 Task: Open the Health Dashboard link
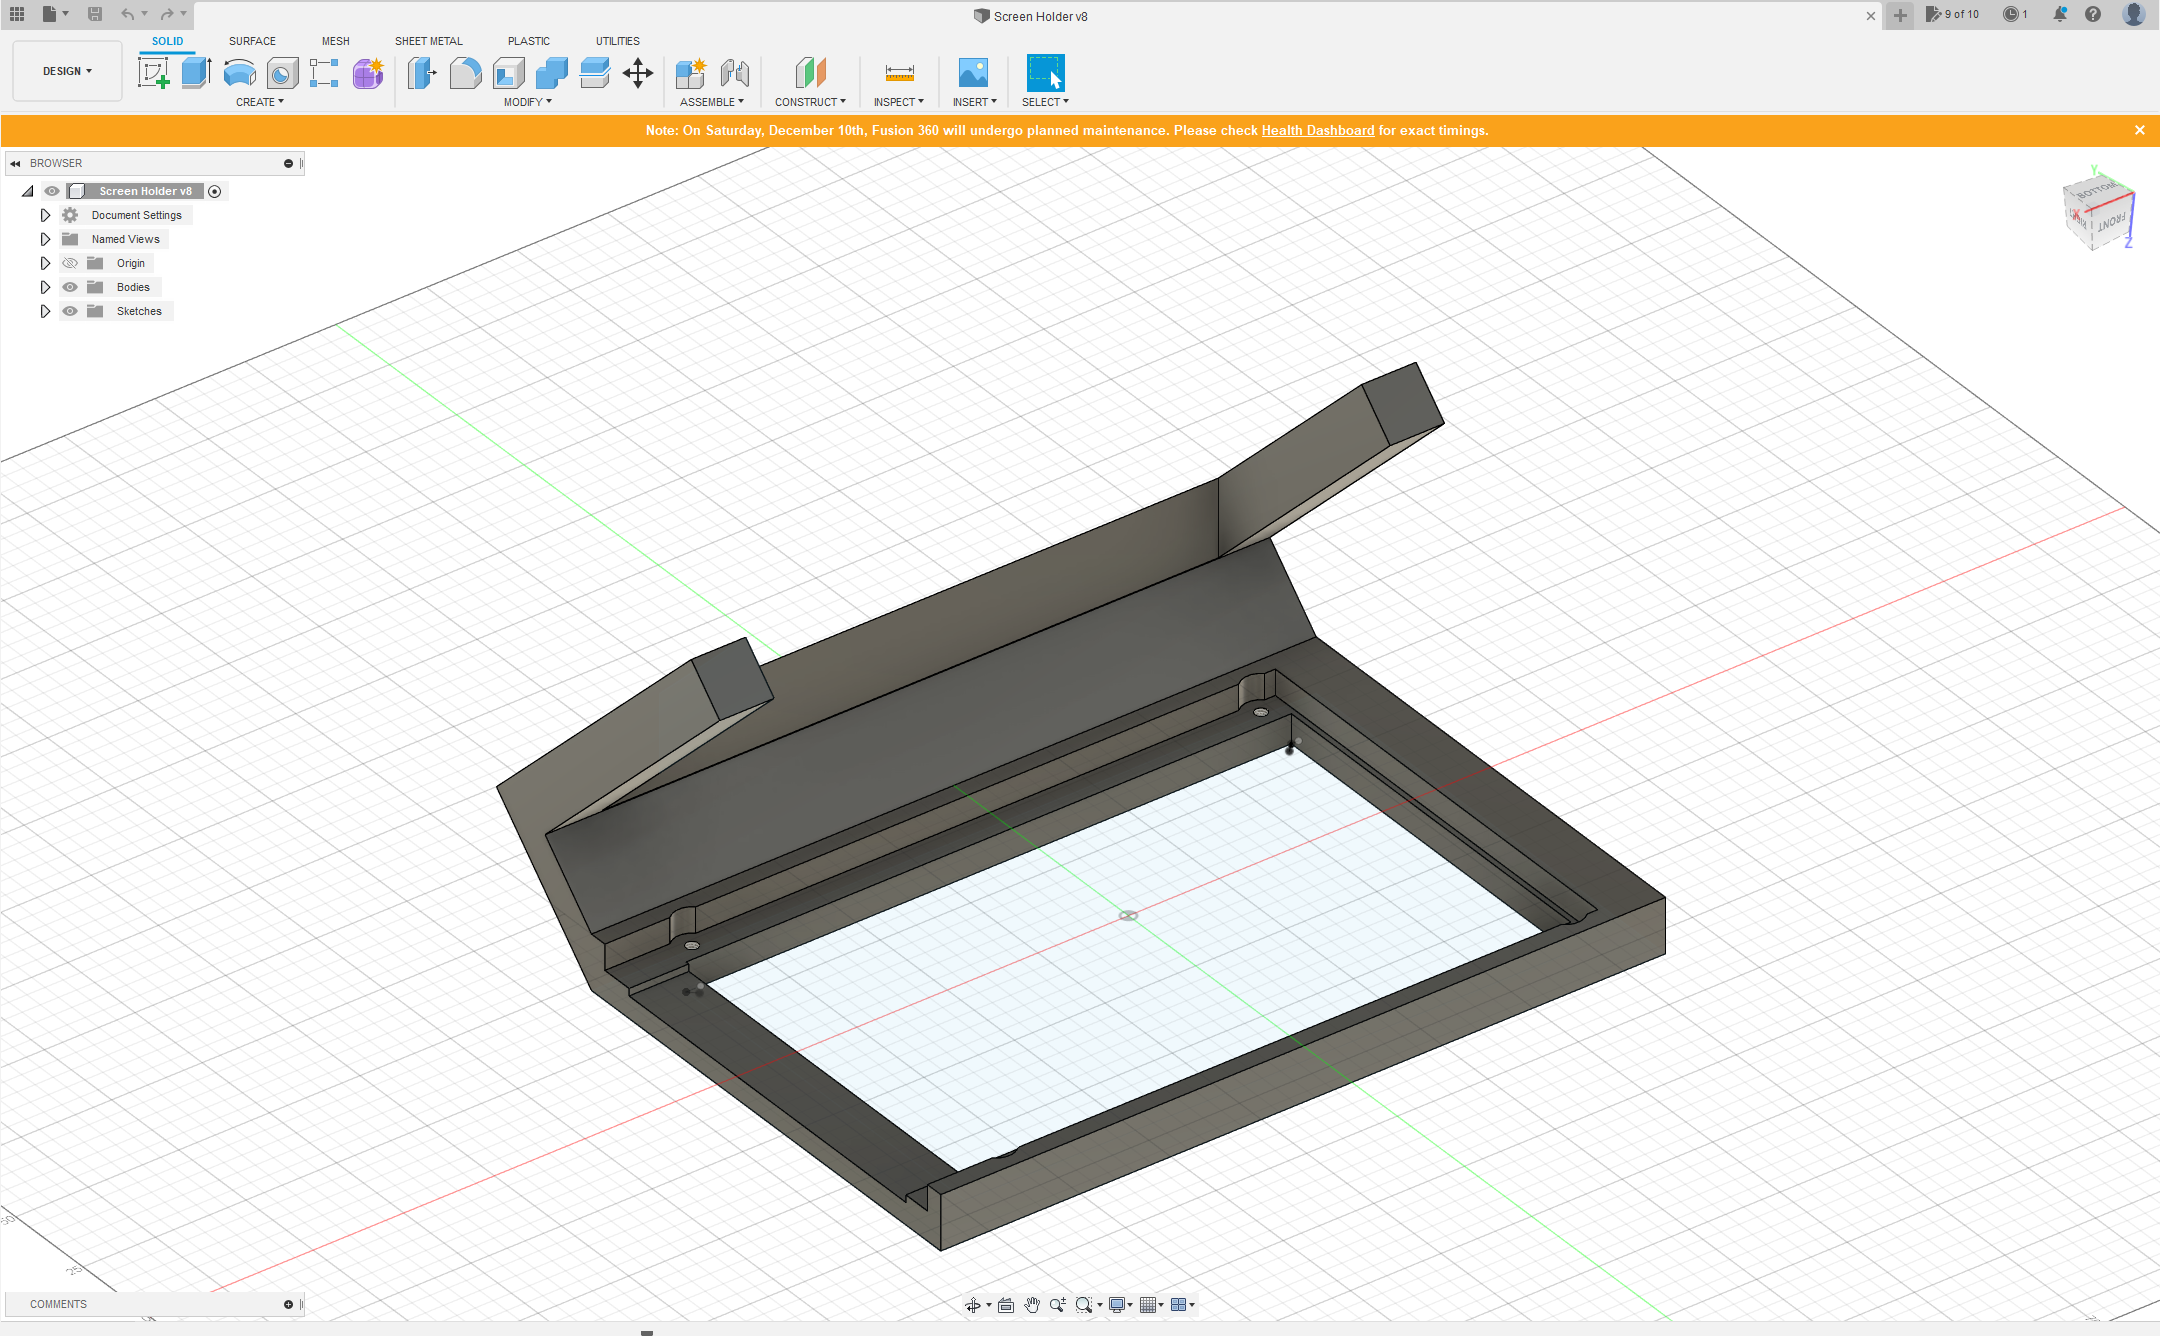tap(1317, 130)
